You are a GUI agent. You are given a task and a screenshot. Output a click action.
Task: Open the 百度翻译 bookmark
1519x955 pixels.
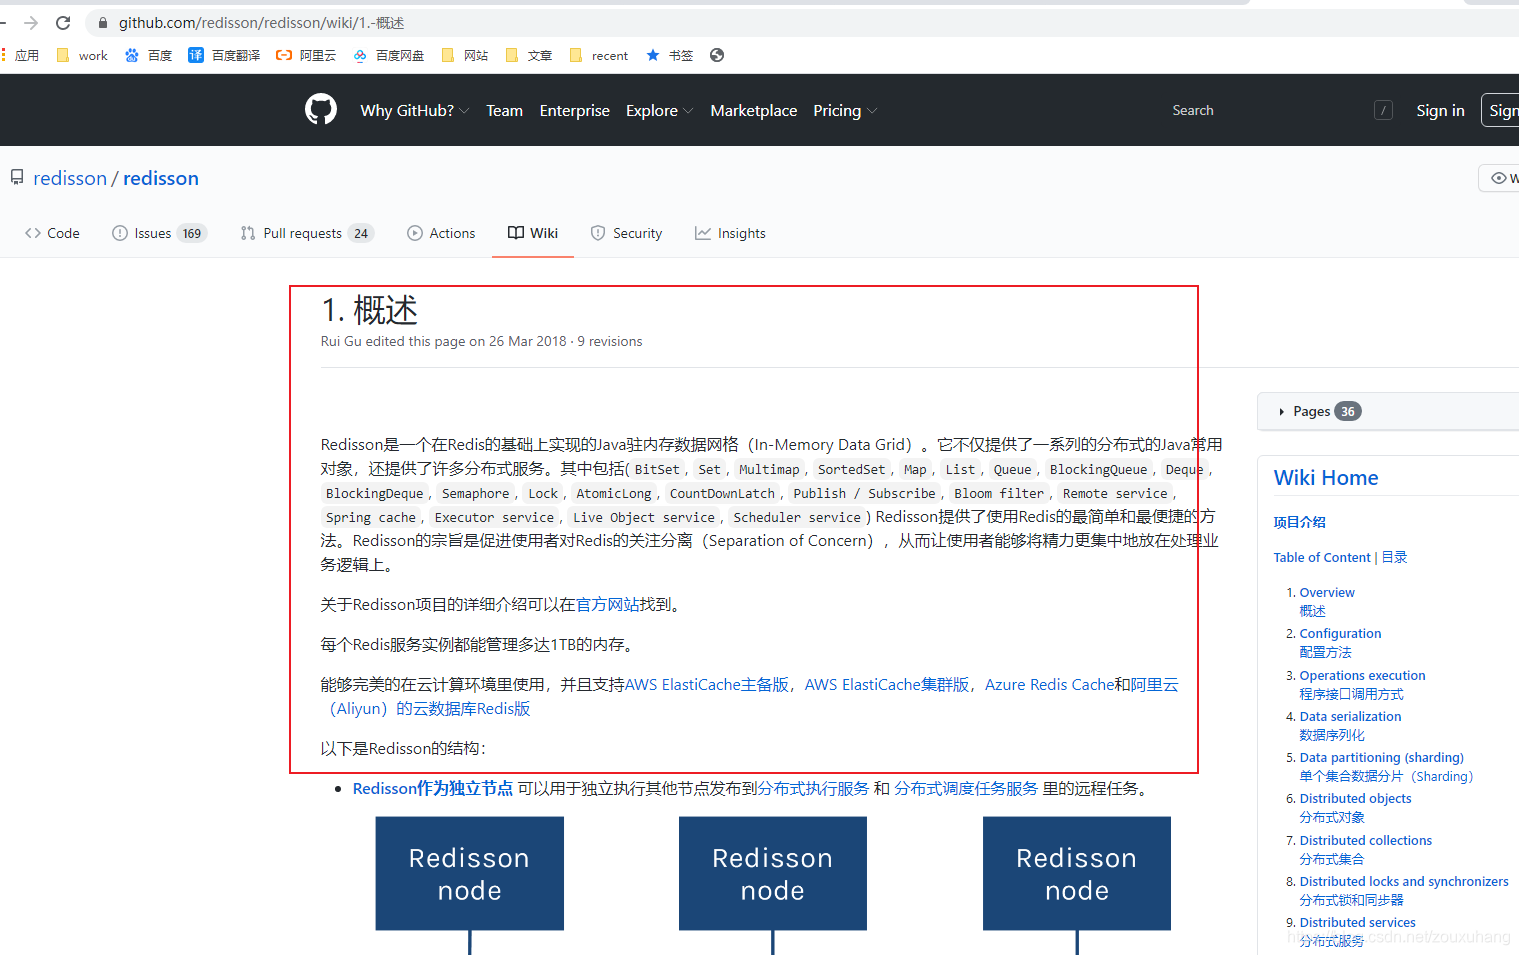pyautogui.click(x=224, y=55)
